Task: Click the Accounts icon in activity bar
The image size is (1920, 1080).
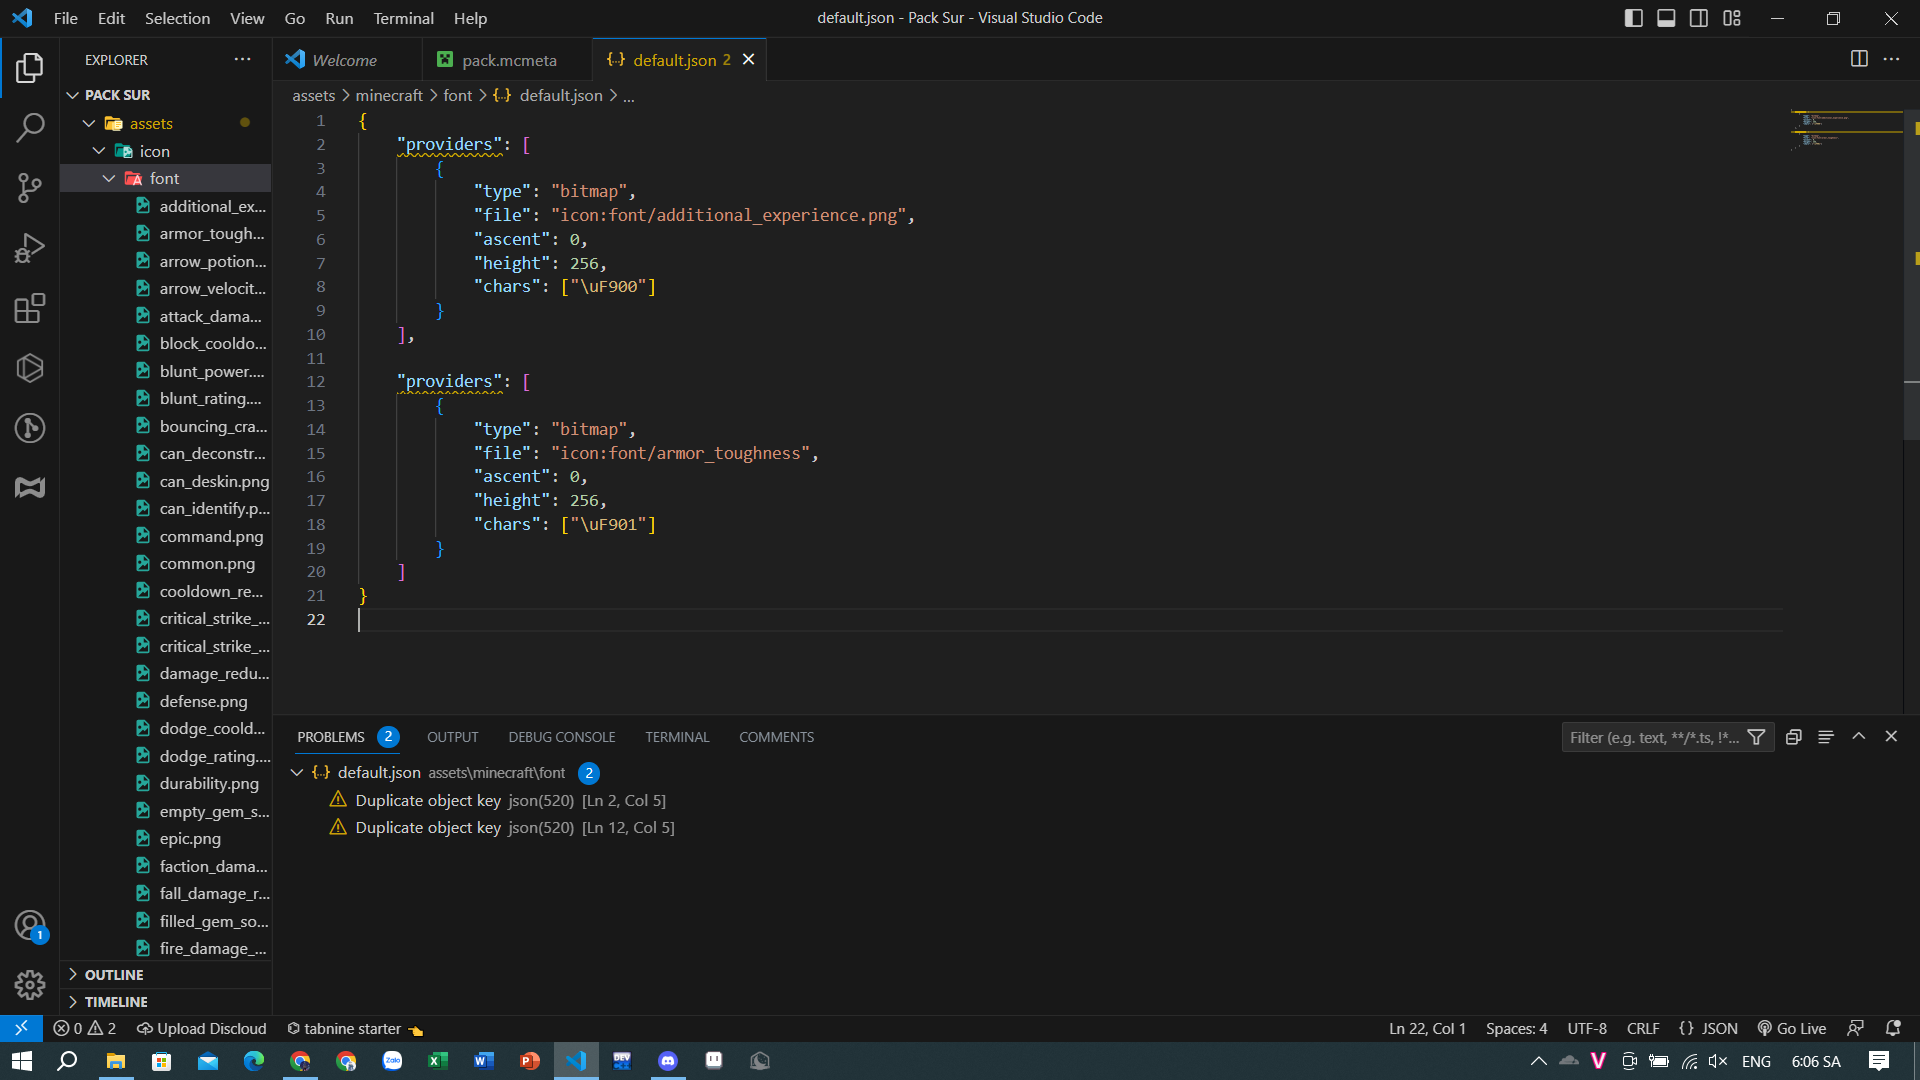Action: point(30,925)
